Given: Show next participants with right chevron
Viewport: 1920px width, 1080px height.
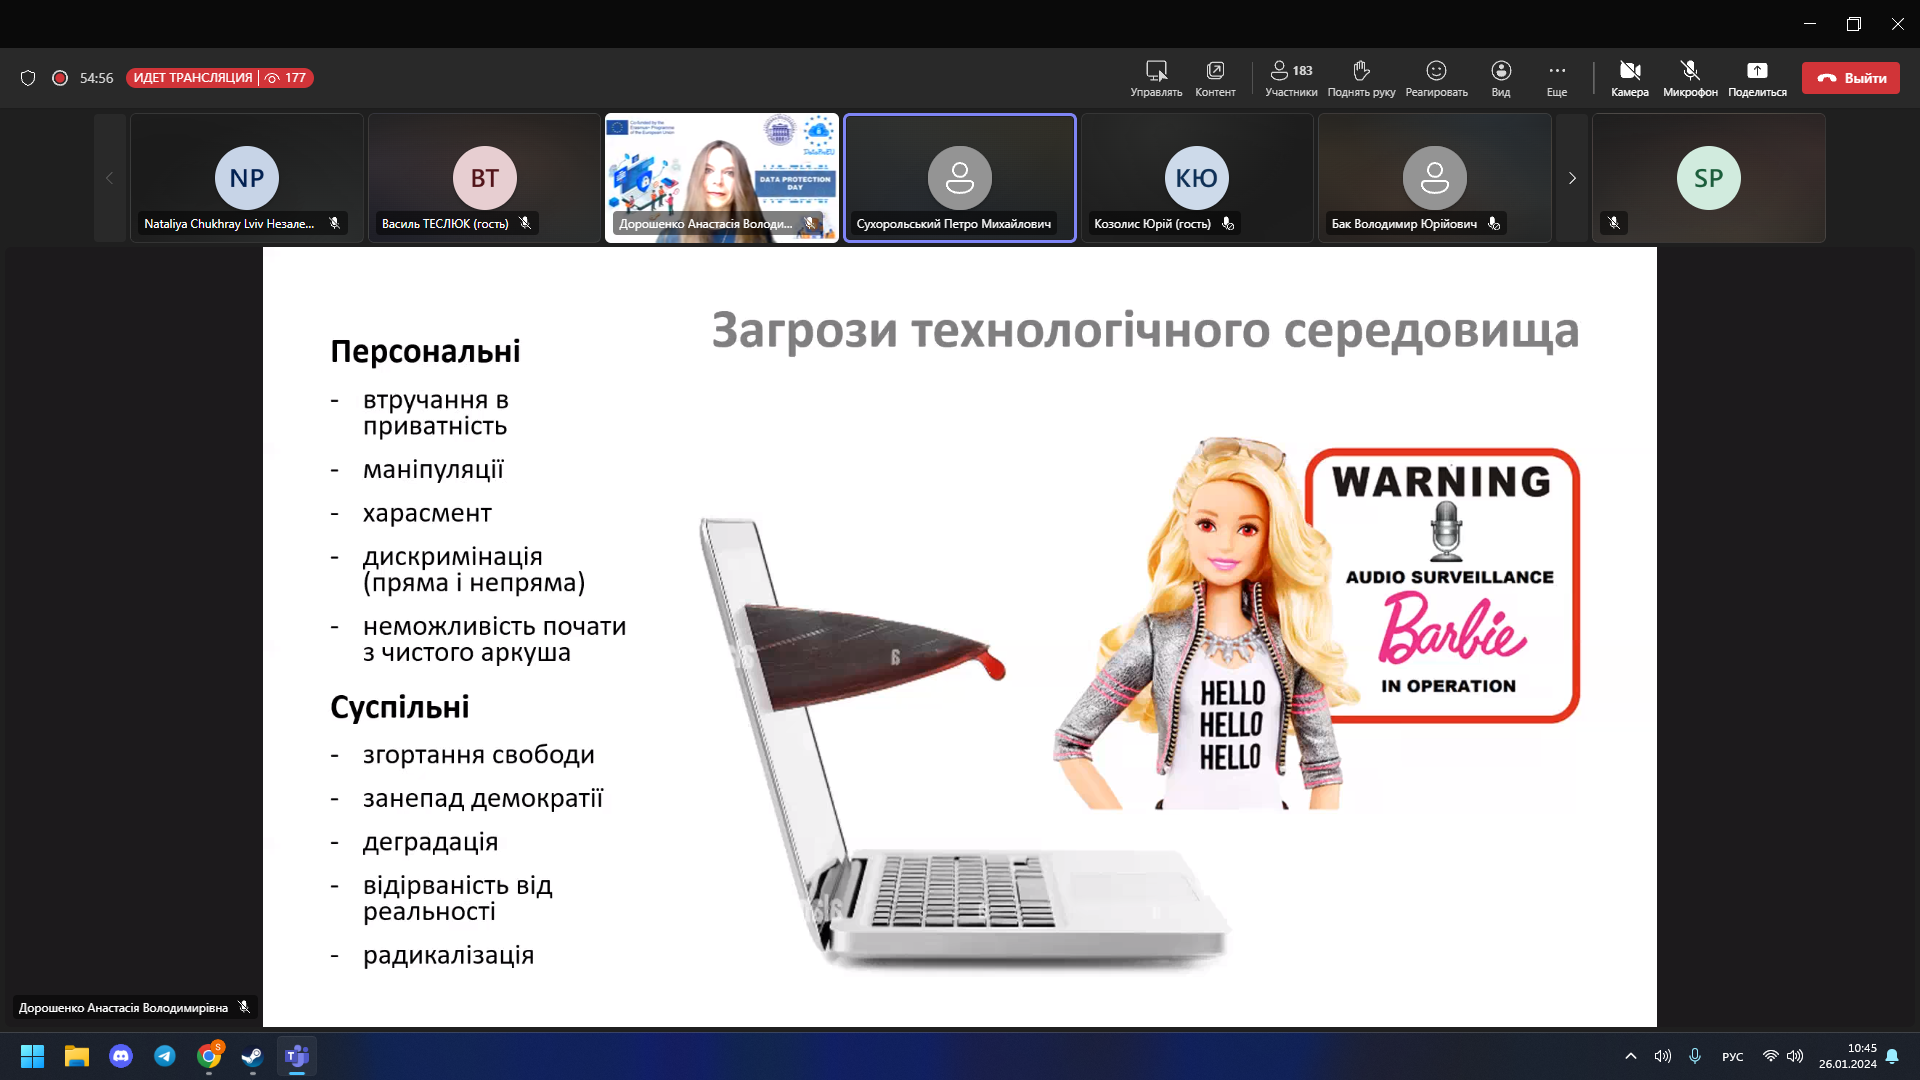Looking at the screenshot, I should click(x=1572, y=178).
